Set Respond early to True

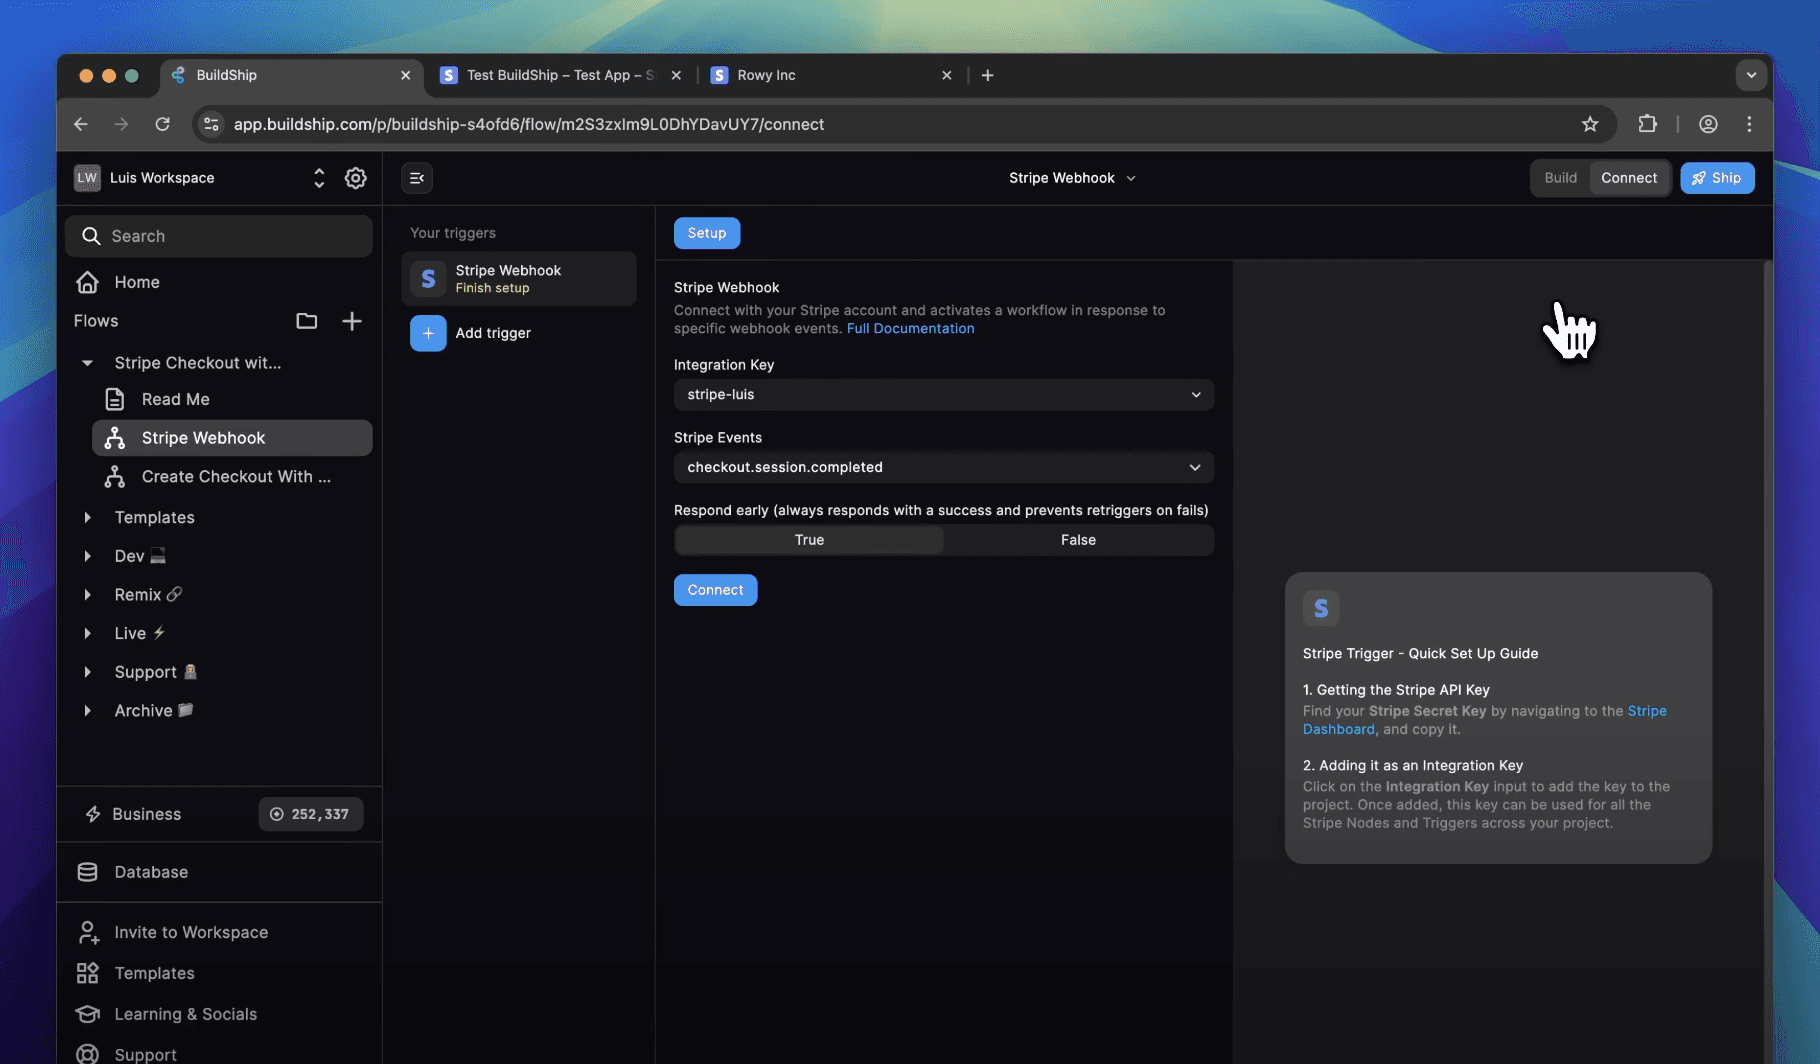coord(809,540)
